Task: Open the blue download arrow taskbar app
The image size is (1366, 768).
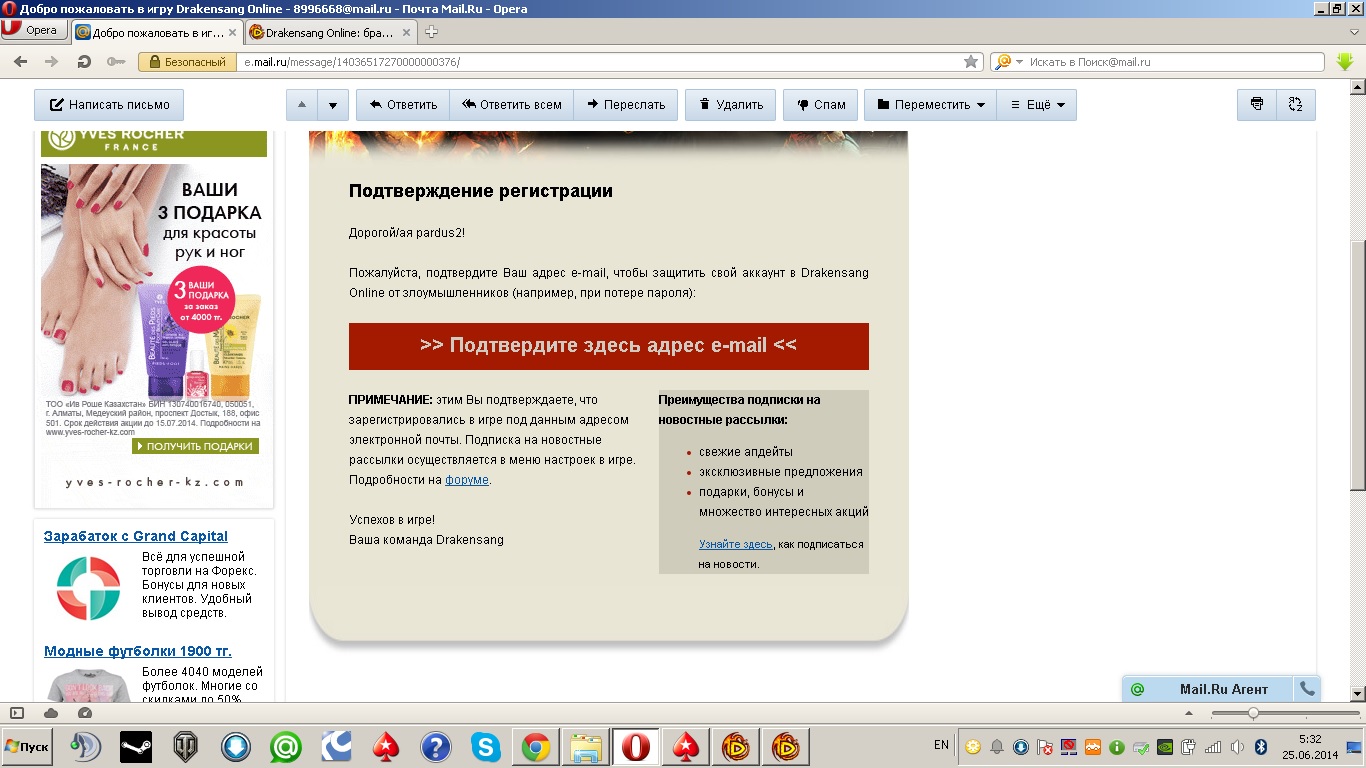Action: pos(236,747)
